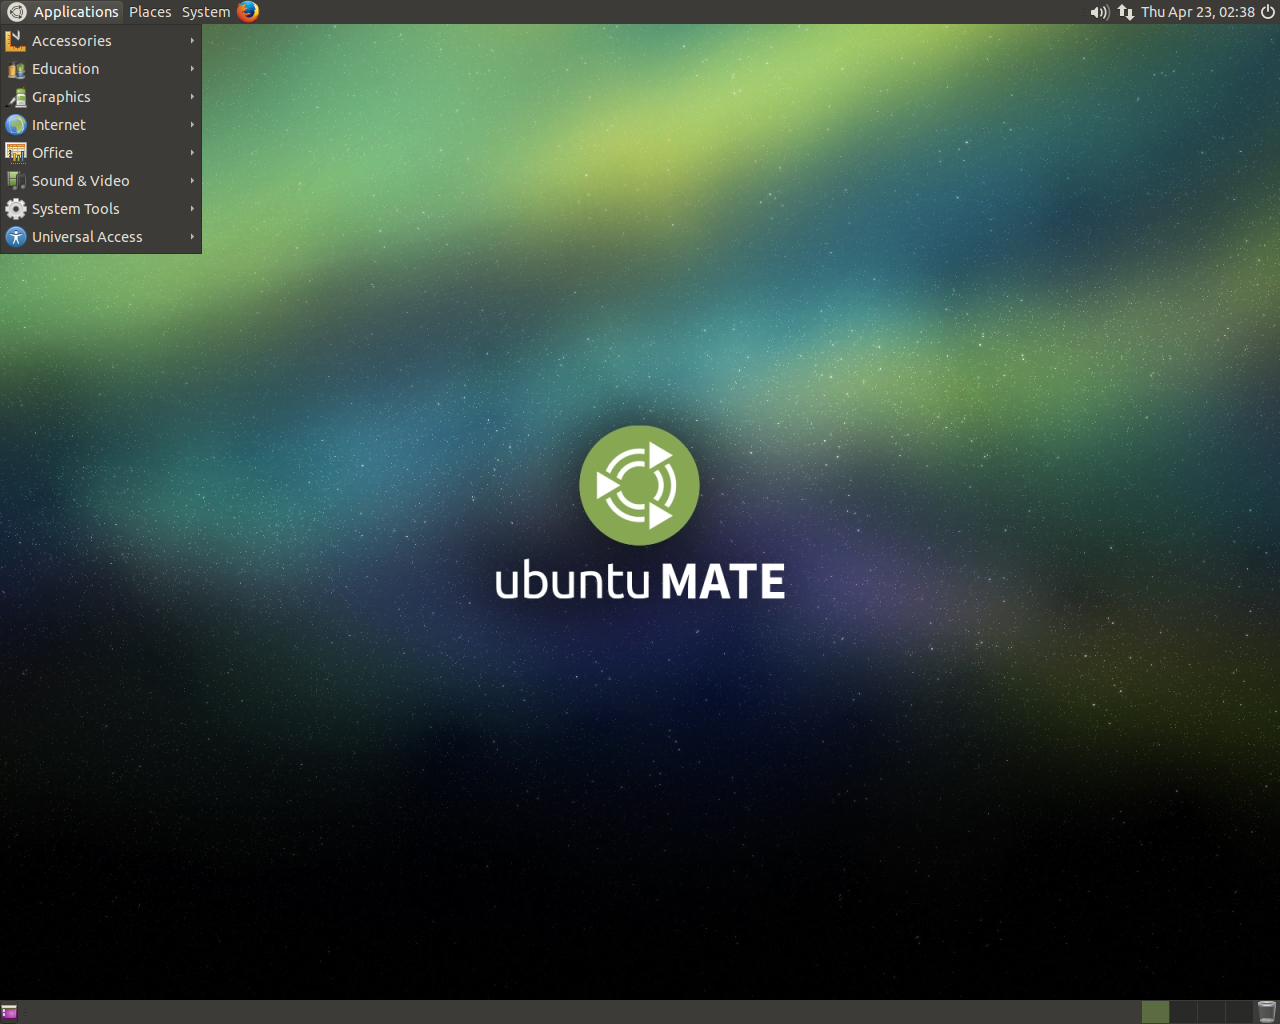Switch to the third workspace in the switcher
Image resolution: width=1280 pixels, height=1024 pixels.
coord(1211,1012)
